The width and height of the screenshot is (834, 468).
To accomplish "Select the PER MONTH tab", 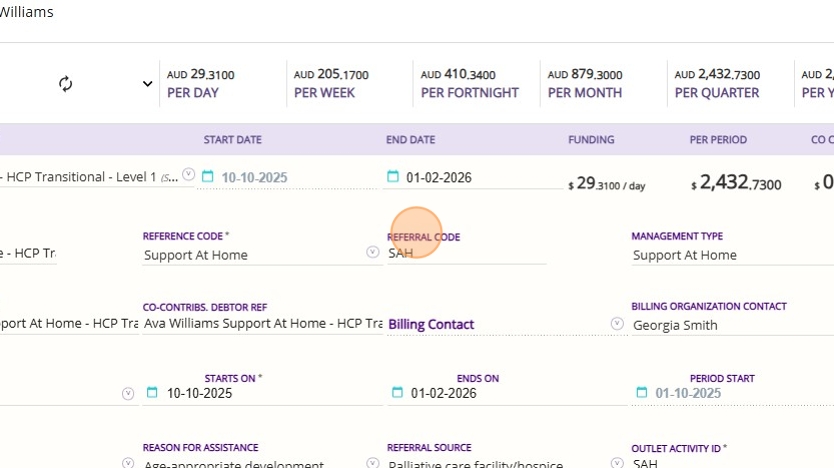I will [x=585, y=84].
